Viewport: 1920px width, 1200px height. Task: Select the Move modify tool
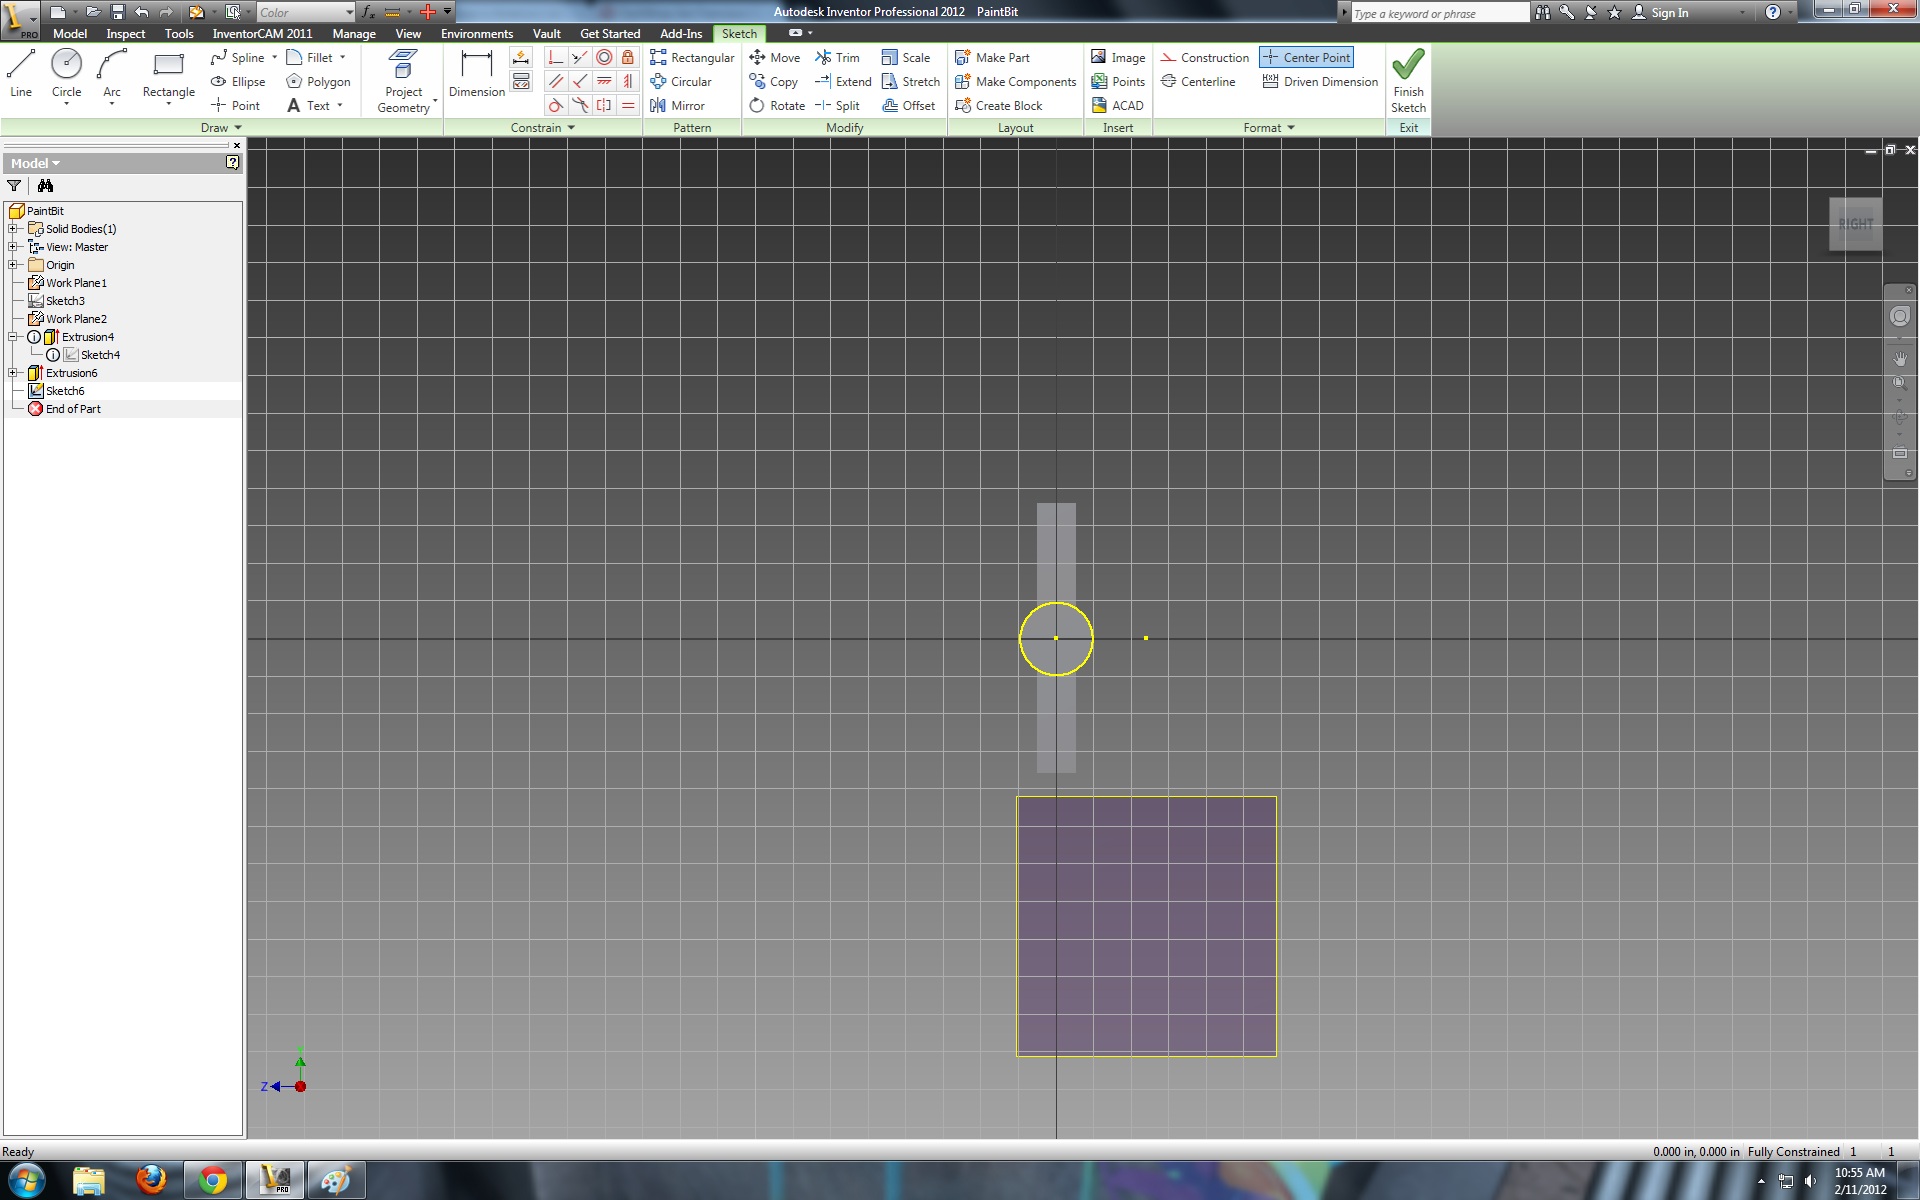click(775, 58)
